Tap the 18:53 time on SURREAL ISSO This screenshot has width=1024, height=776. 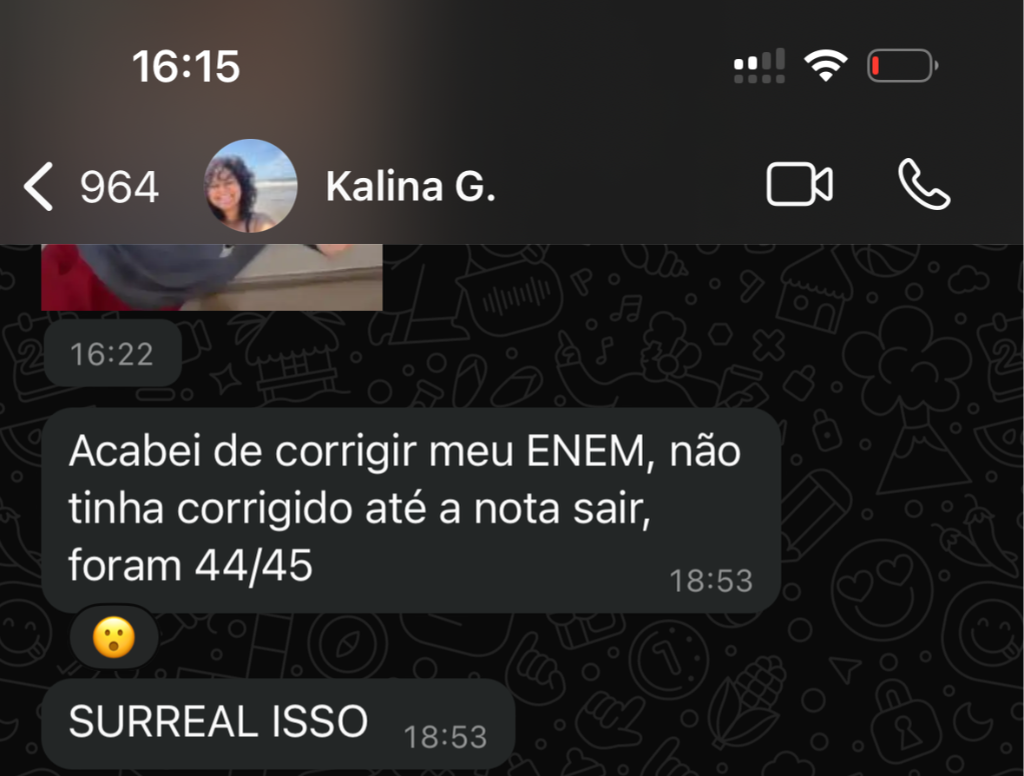[x=445, y=737]
